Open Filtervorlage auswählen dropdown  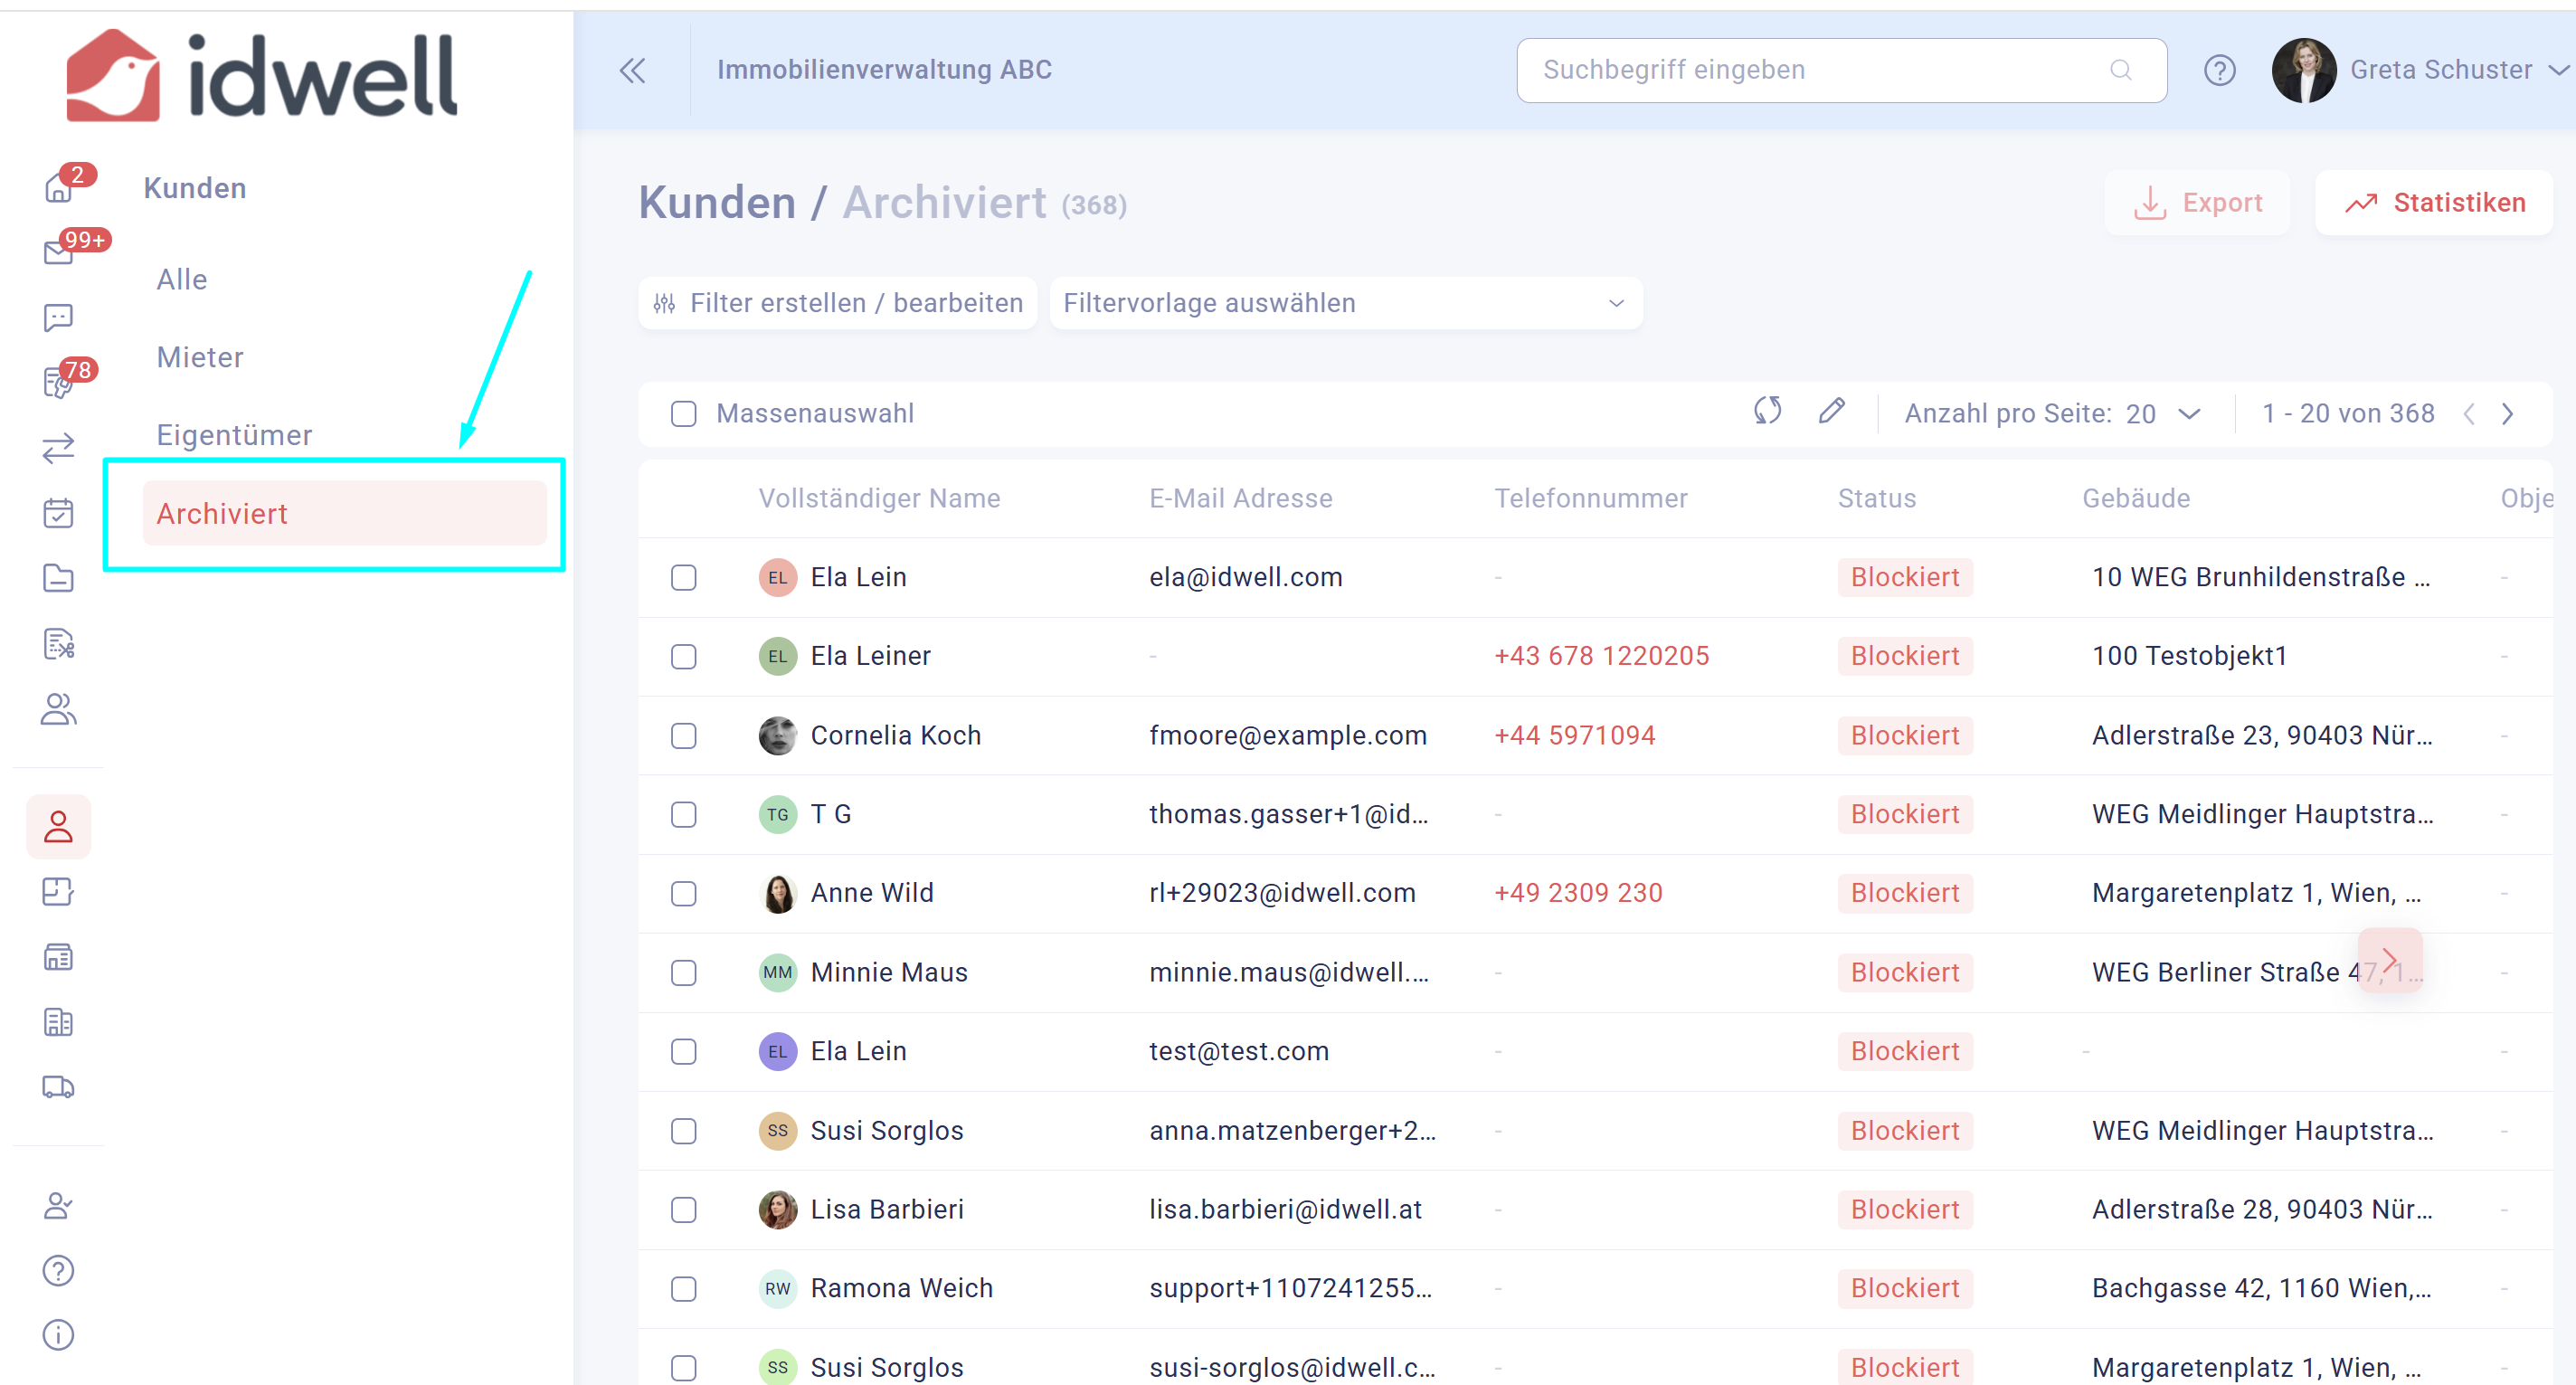tap(1345, 303)
